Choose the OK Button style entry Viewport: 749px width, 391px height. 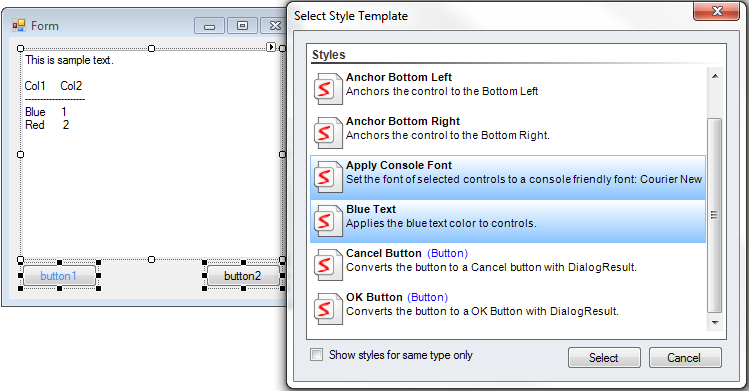pos(508,309)
